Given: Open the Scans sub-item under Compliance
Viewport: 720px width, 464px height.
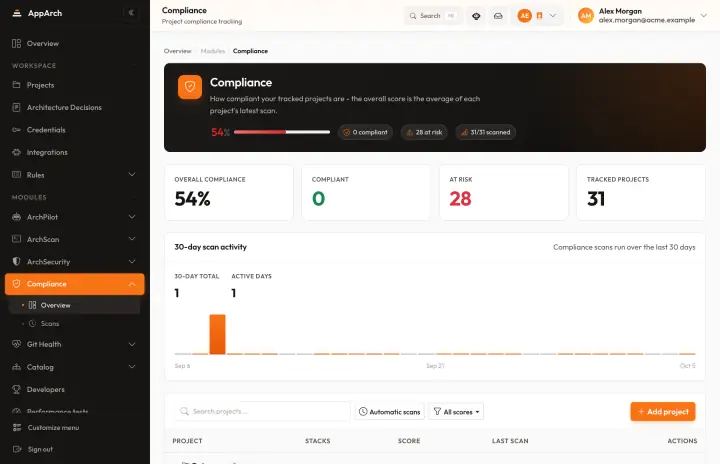Looking at the screenshot, I should click(74, 323).
